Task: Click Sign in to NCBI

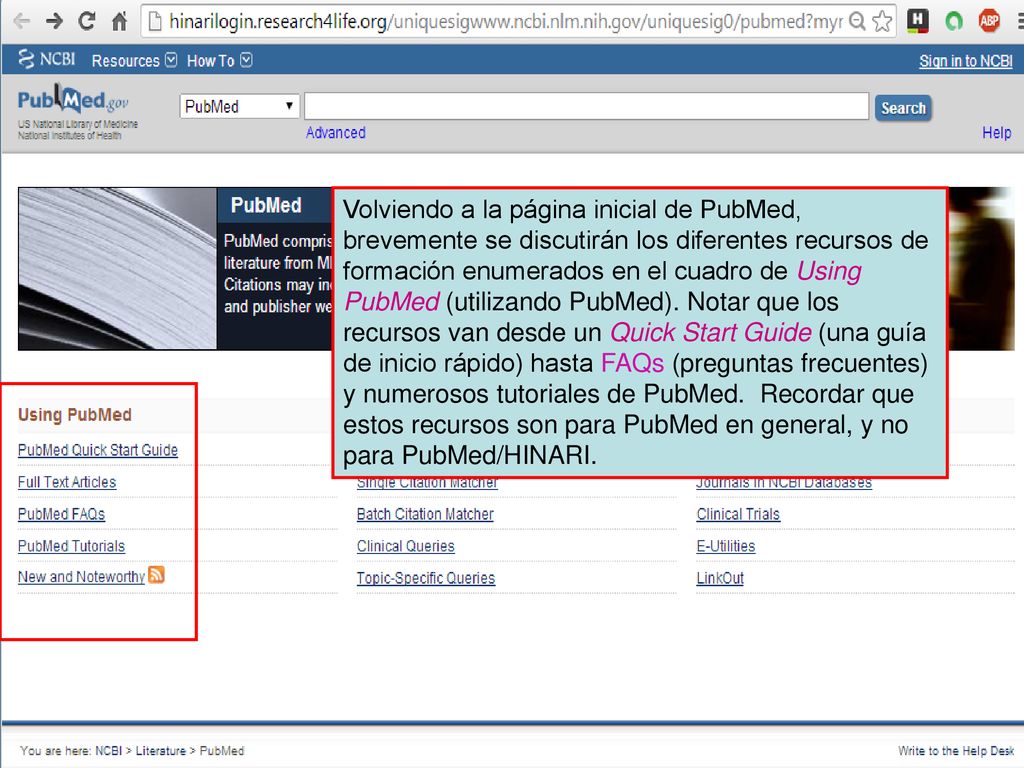Action: pos(965,61)
